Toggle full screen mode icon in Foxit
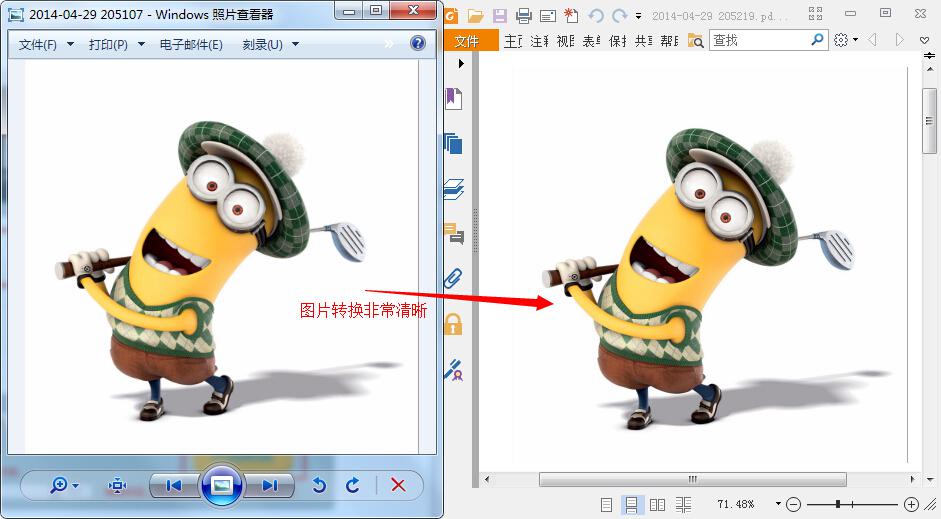Image resolution: width=941 pixels, height=519 pixels. (x=815, y=14)
